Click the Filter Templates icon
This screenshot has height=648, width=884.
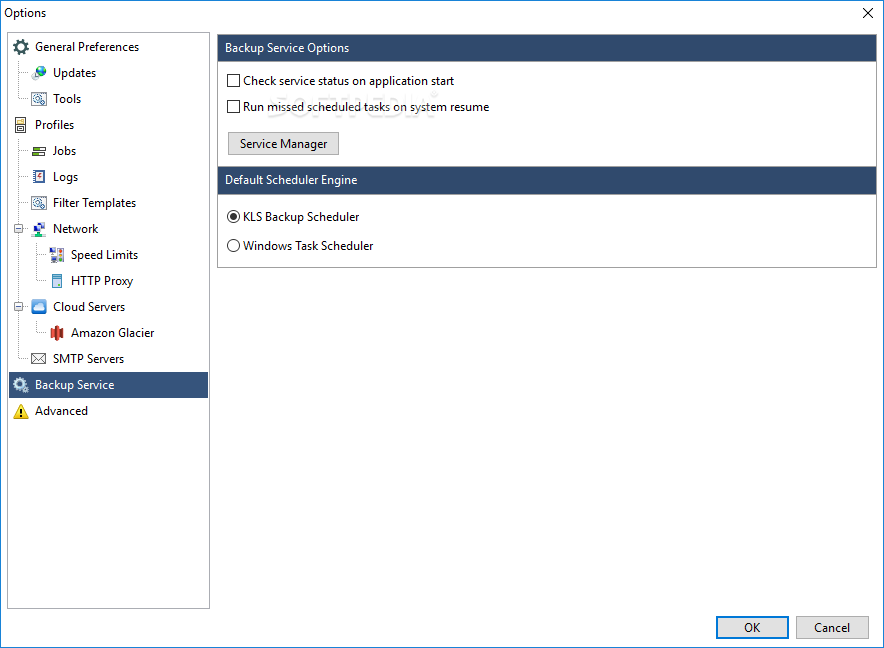point(39,203)
